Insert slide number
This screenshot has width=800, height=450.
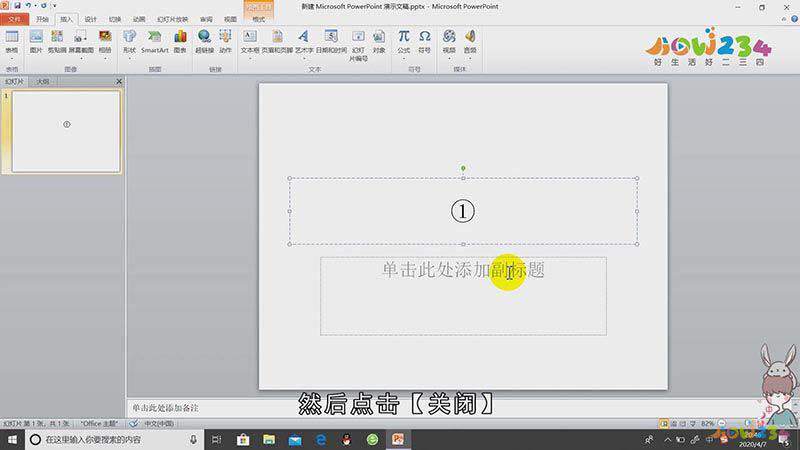point(358,45)
